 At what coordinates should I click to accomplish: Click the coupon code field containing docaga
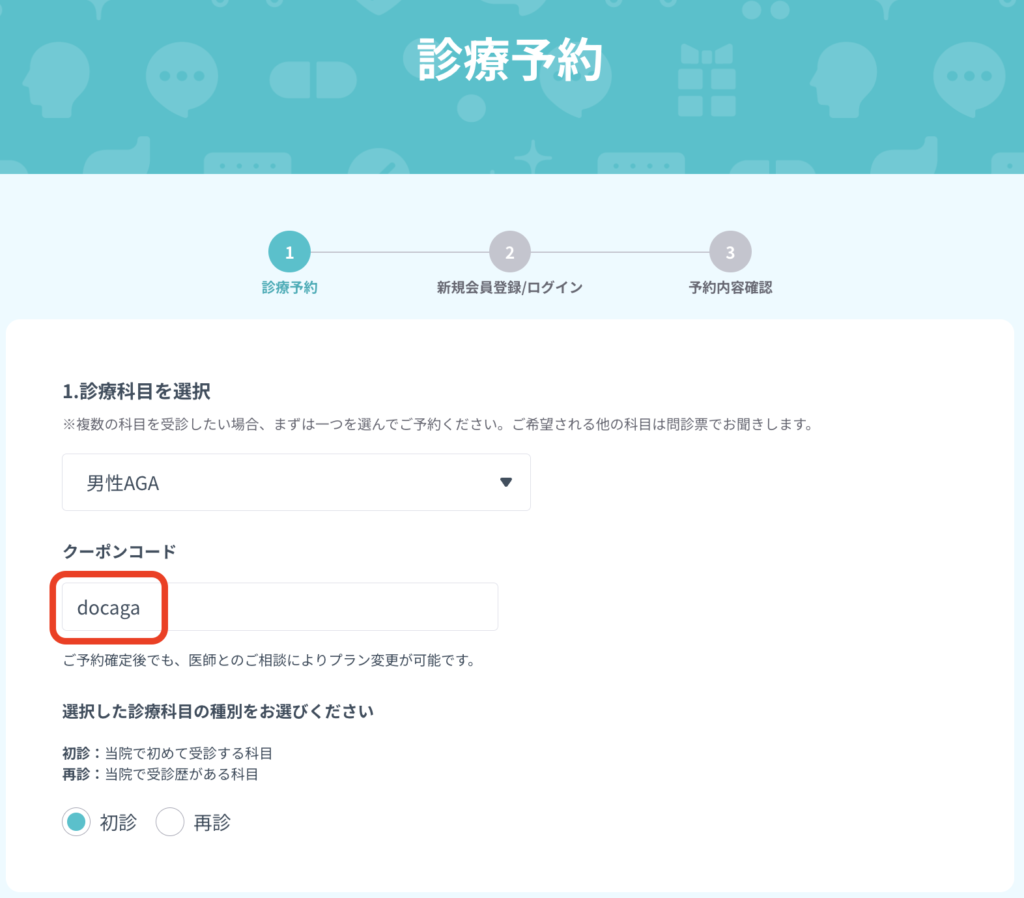(x=280, y=607)
